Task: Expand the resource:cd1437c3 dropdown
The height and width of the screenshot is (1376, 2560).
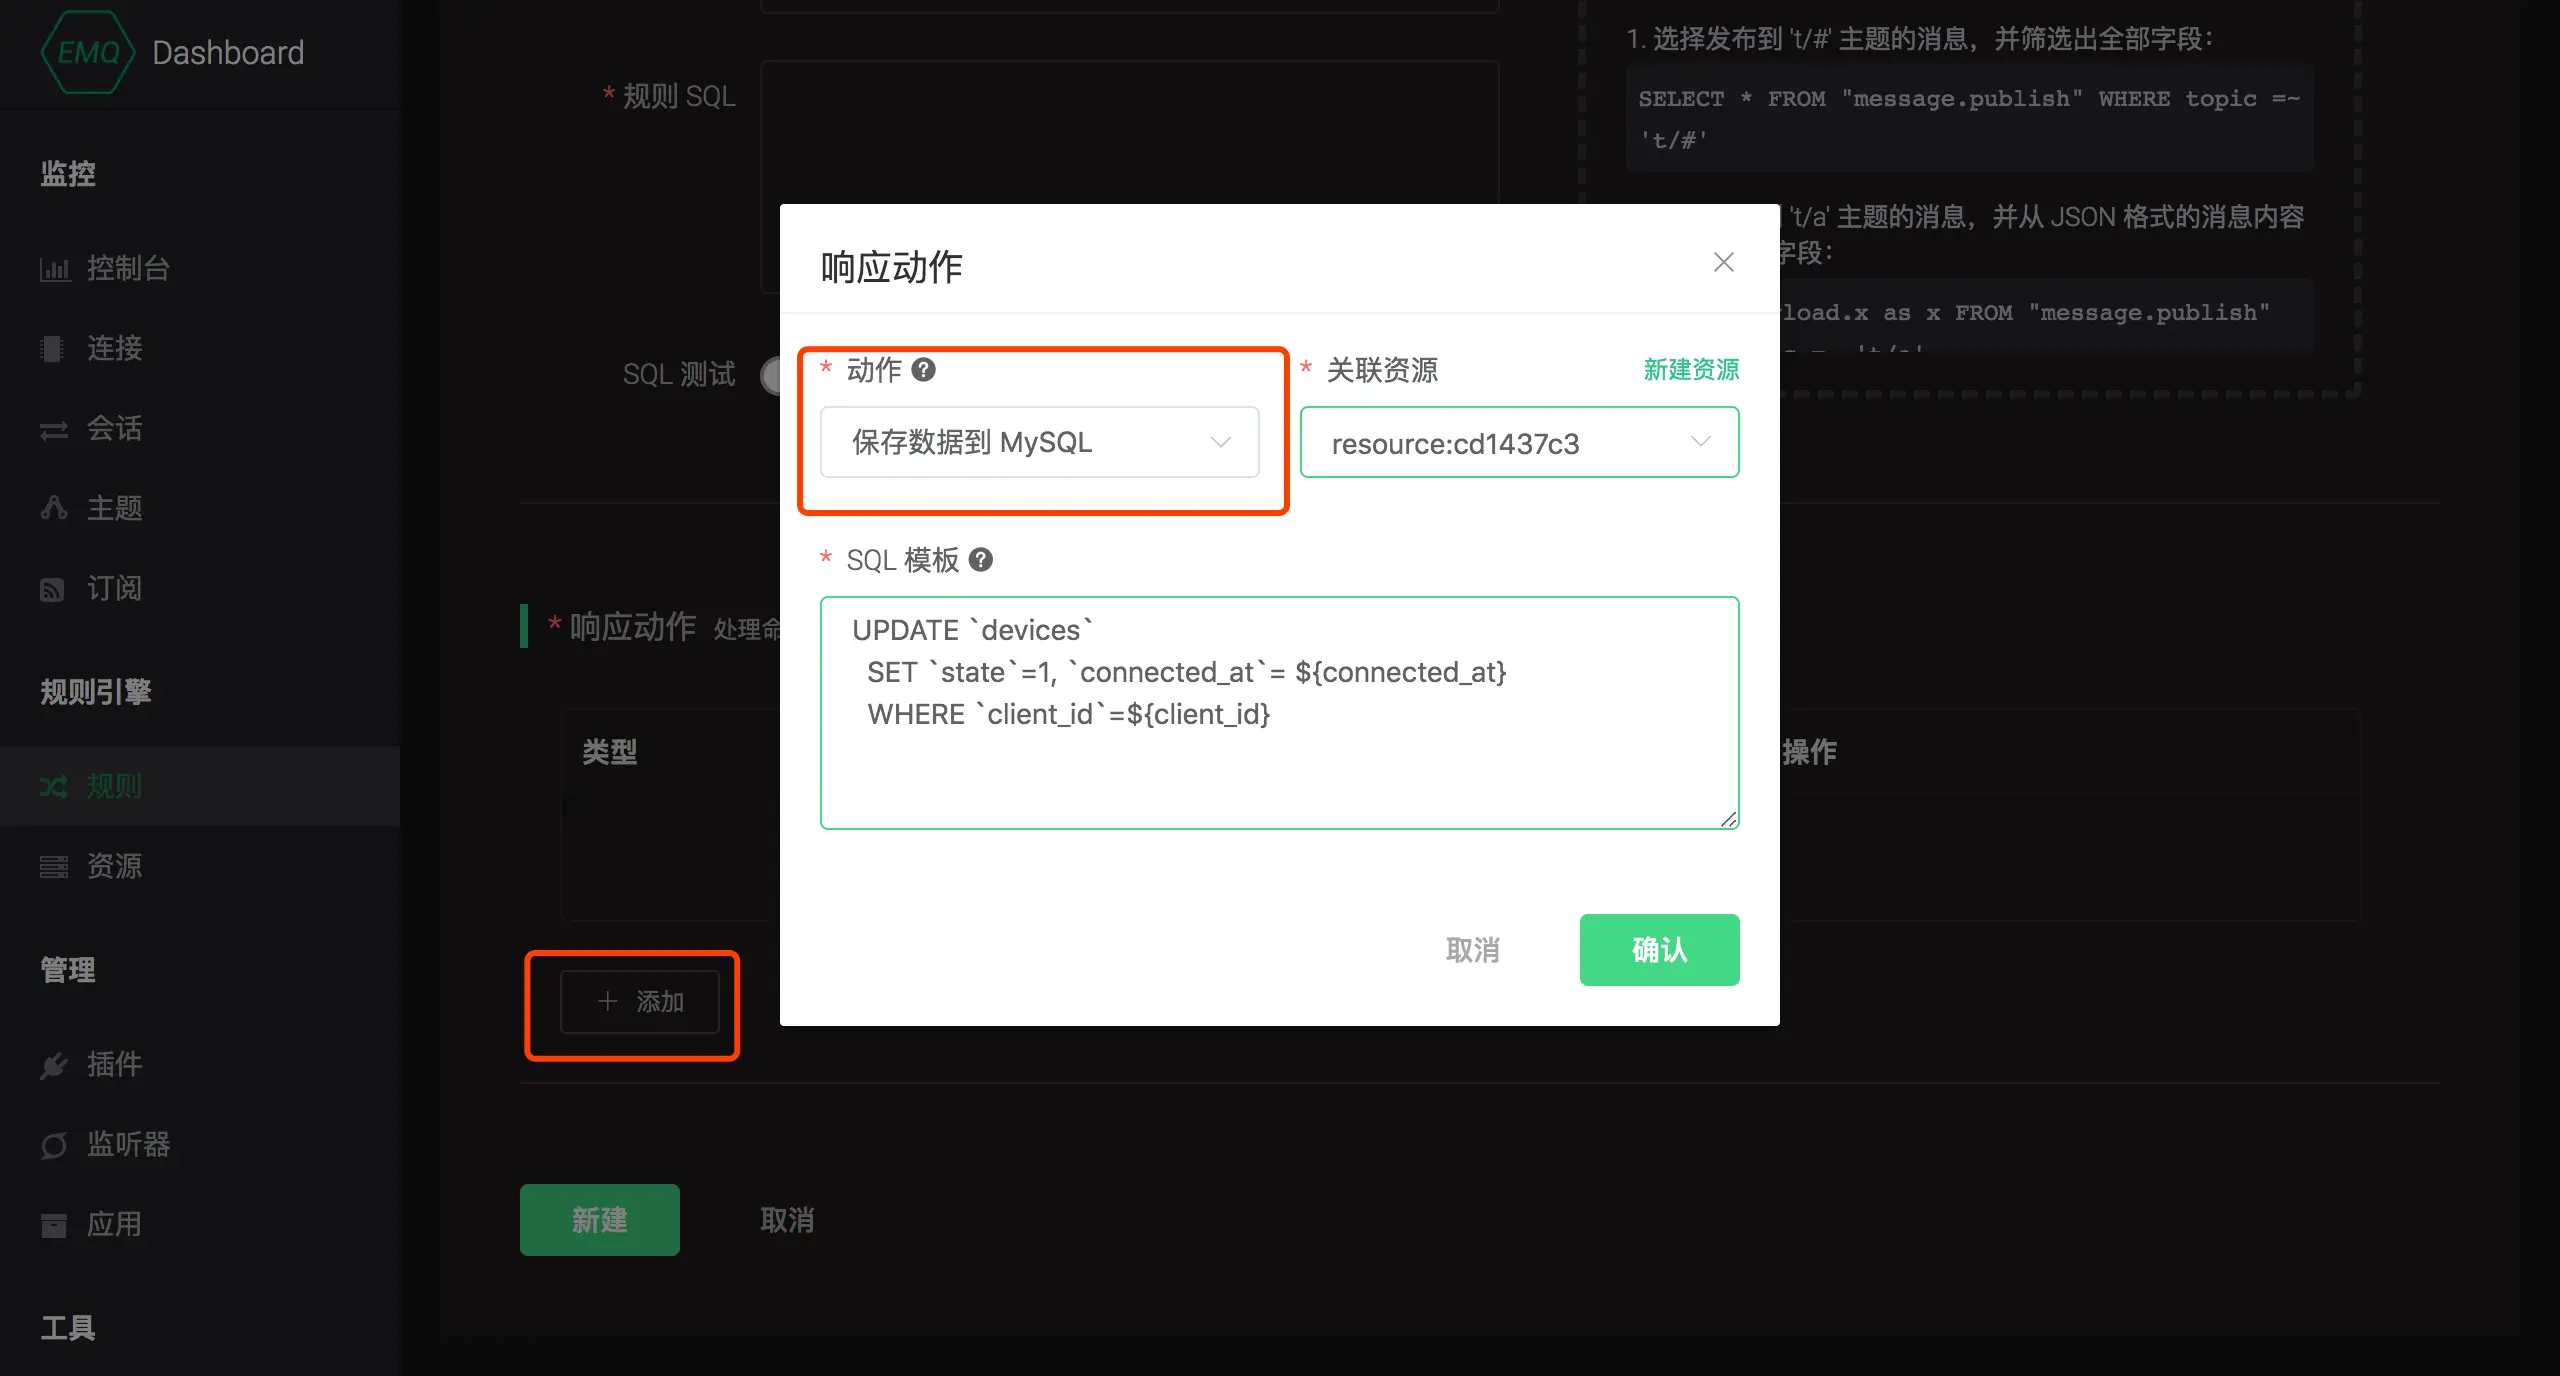Action: click(x=1518, y=443)
